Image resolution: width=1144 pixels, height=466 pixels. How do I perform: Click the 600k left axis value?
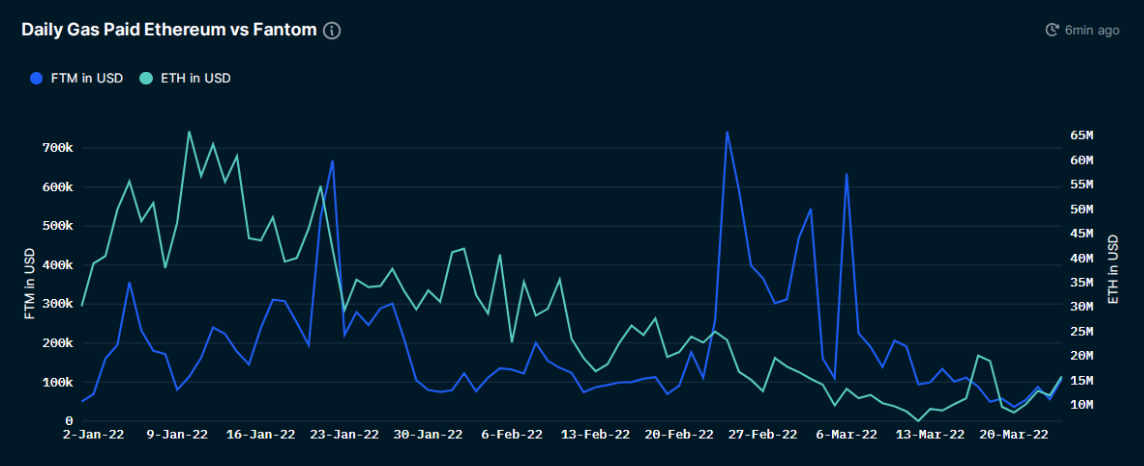tap(58, 187)
